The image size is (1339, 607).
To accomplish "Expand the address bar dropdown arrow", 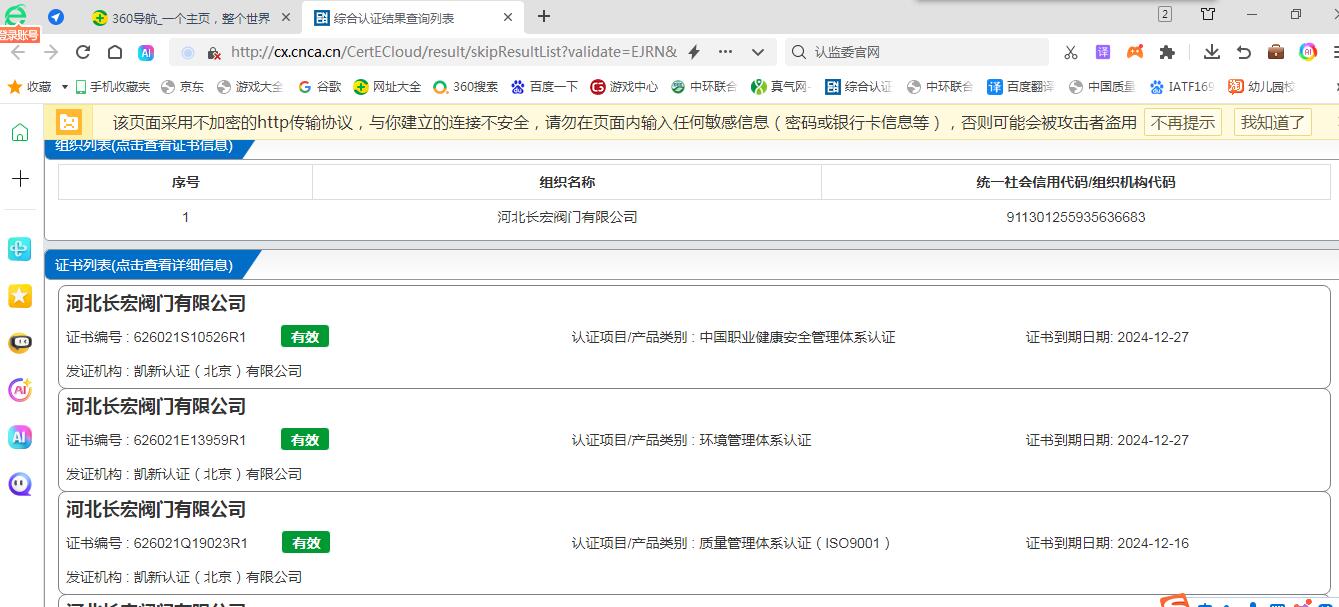I will tap(758, 52).
